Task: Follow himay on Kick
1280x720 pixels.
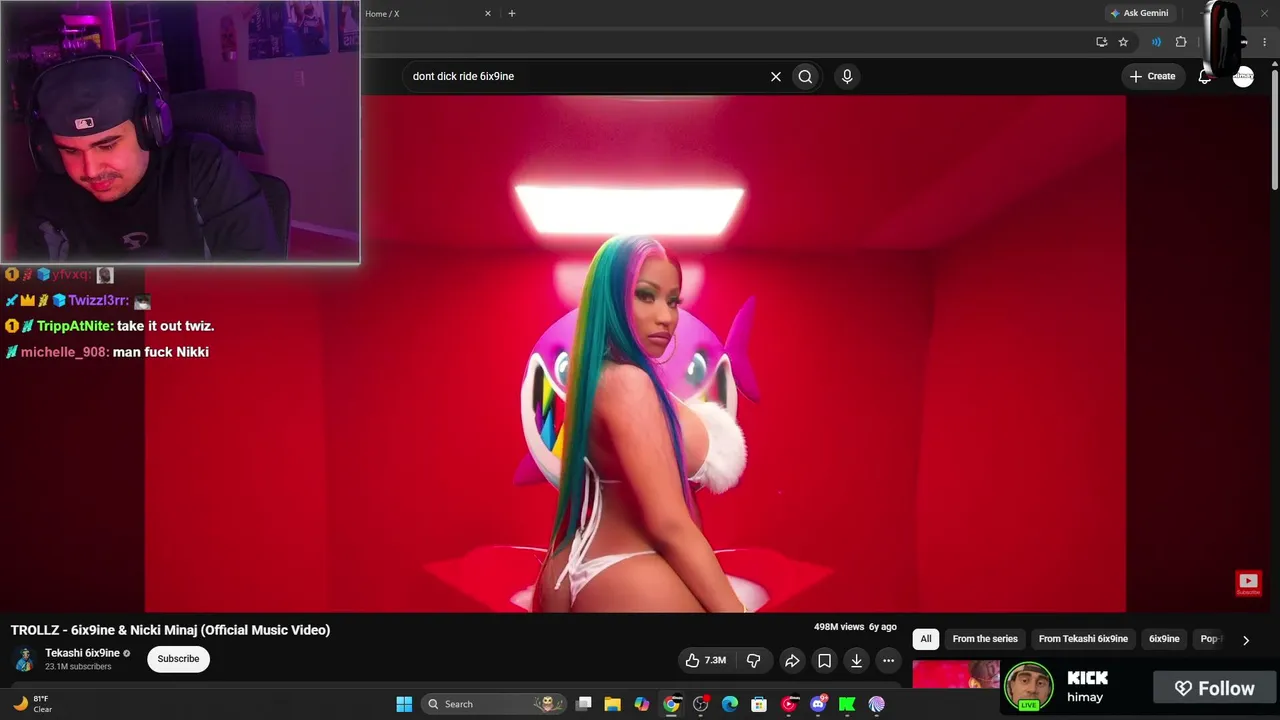Action: [x=1215, y=688]
